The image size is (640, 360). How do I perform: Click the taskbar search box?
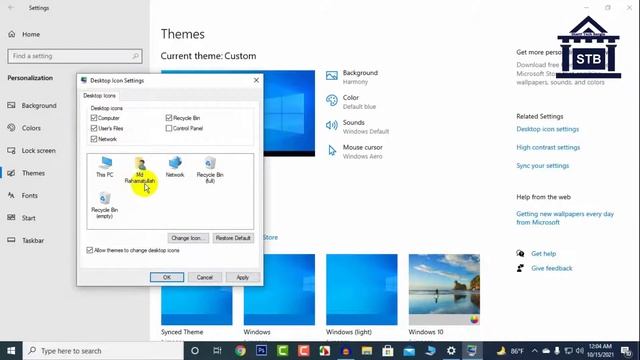[103, 351]
